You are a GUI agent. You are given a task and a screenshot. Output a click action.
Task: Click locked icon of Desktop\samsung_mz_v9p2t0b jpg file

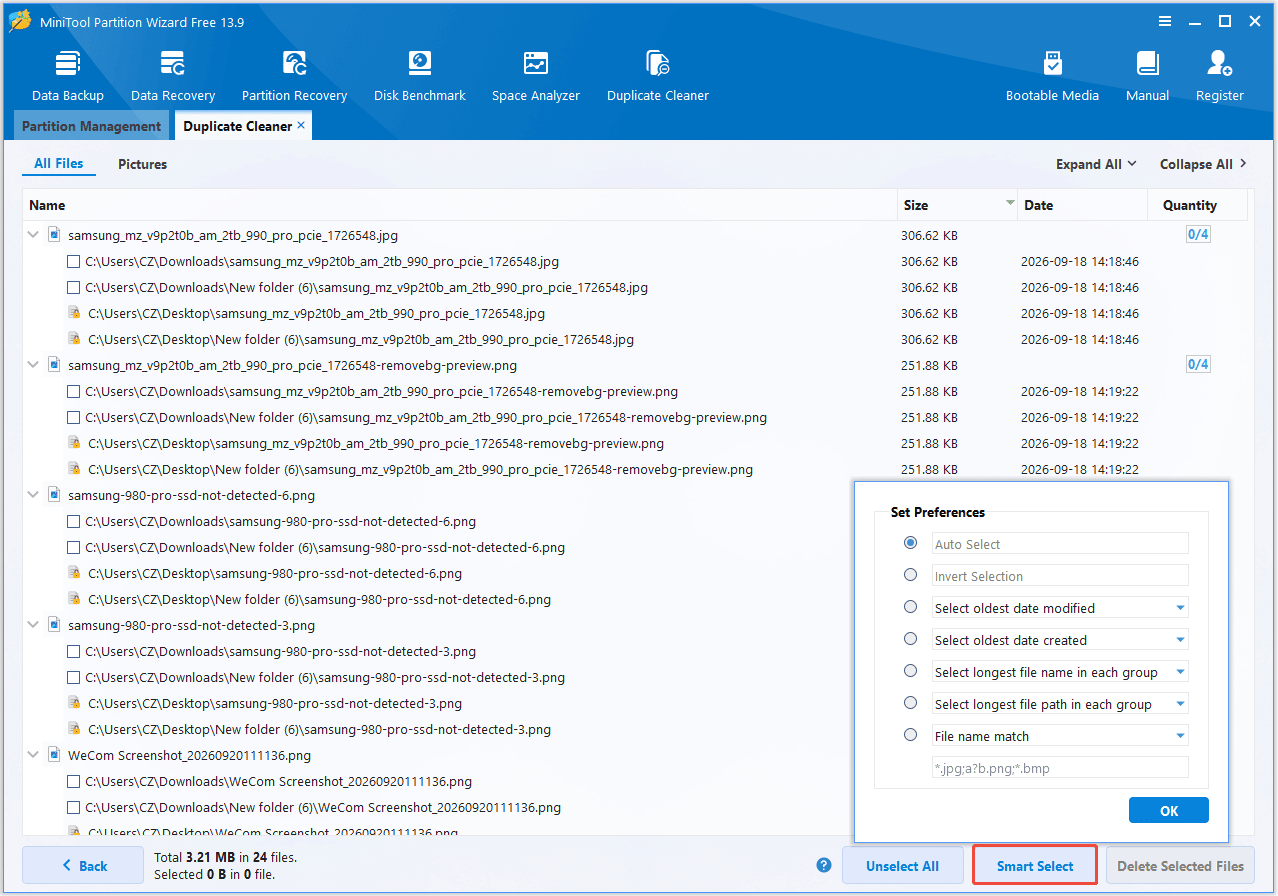[x=74, y=313]
